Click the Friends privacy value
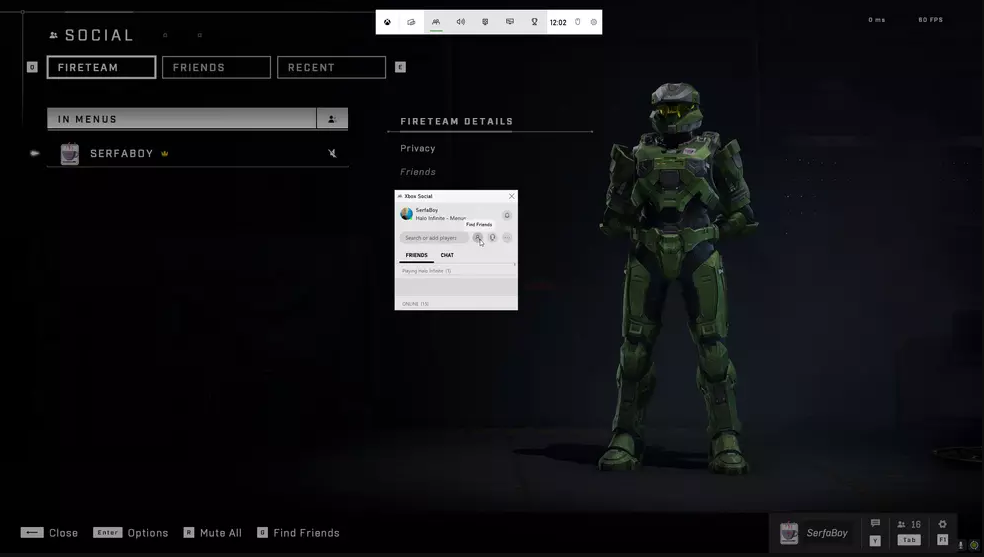This screenshot has height=557, width=984. coord(418,171)
